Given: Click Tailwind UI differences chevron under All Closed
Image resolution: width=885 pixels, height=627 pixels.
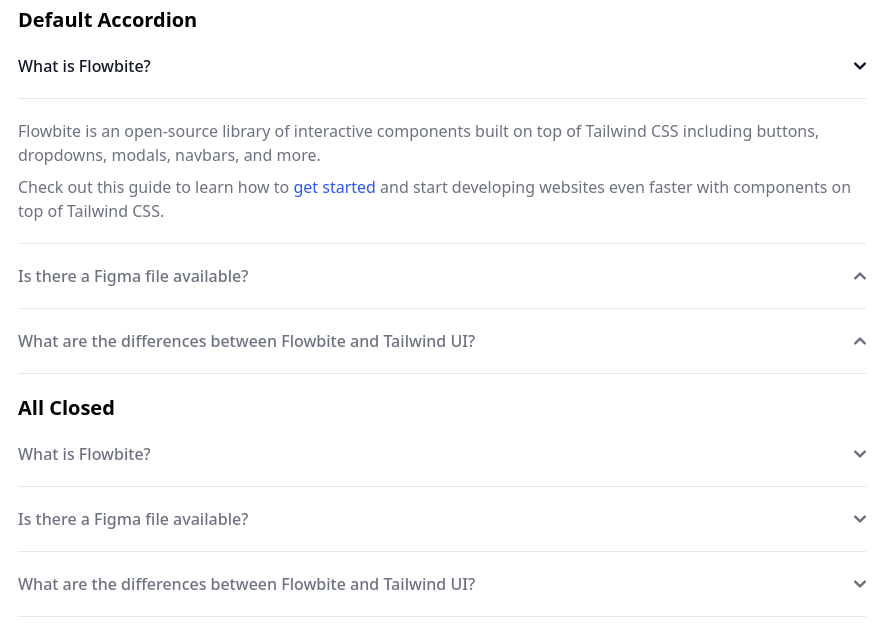Looking at the screenshot, I should (x=859, y=584).
